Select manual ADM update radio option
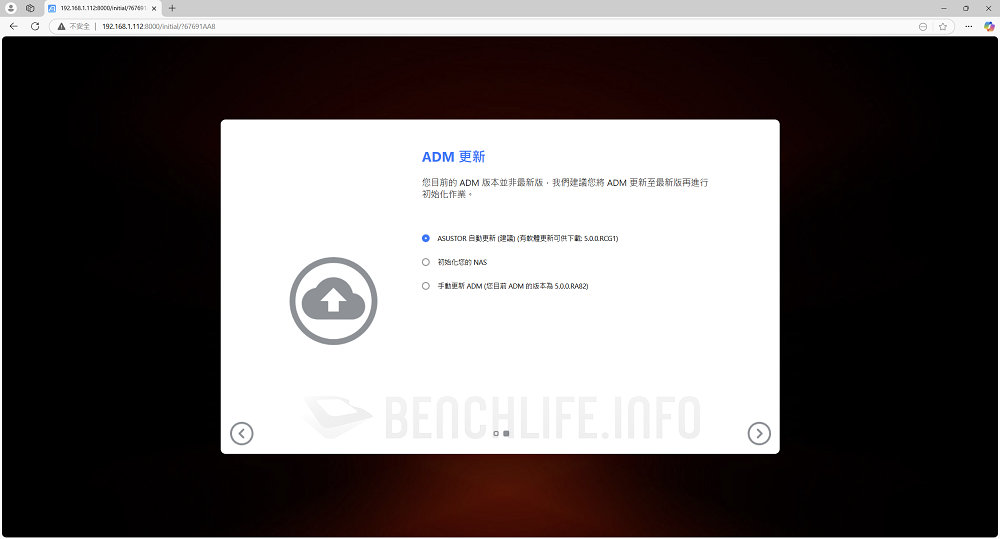Image resolution: width=1000 pixels, height=539 pixels. tap(426, 286)
